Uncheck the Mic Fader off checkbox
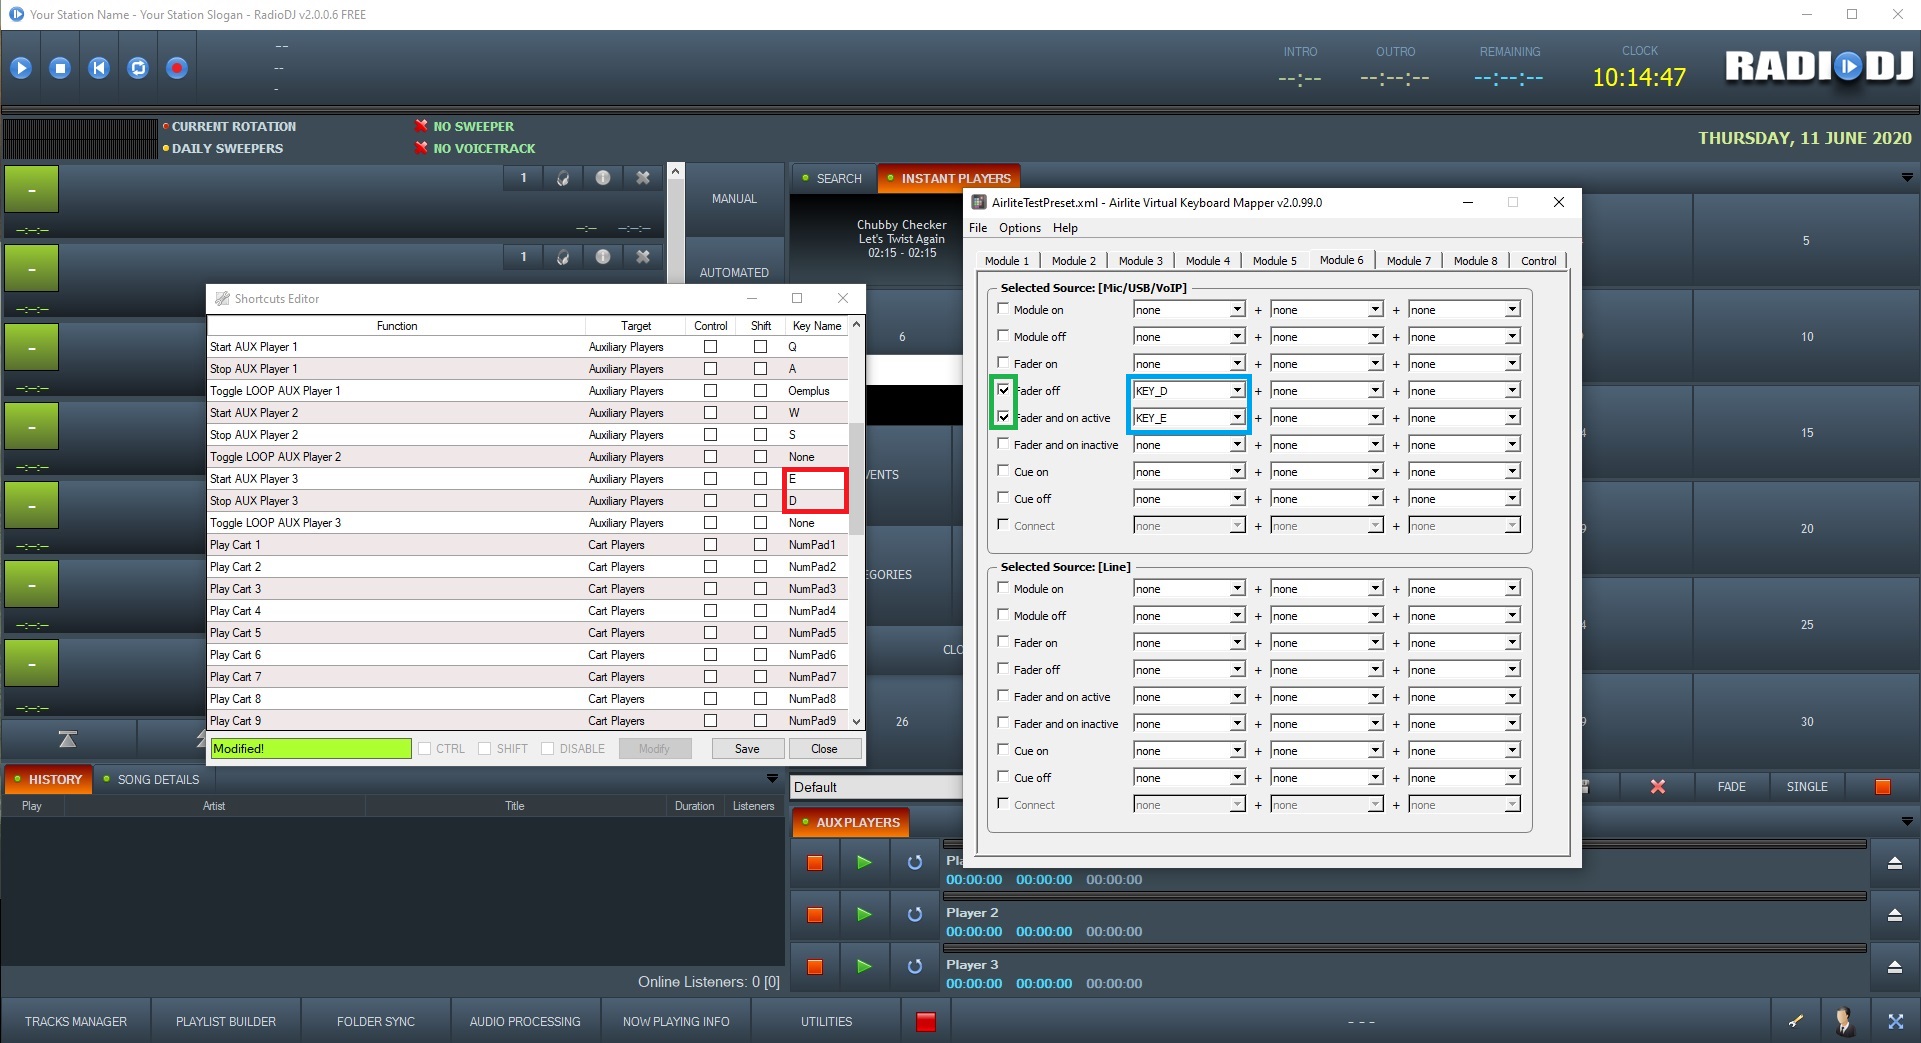Image resolution: width=1921 pixels, height=1043 pixels. point(1003,390)
